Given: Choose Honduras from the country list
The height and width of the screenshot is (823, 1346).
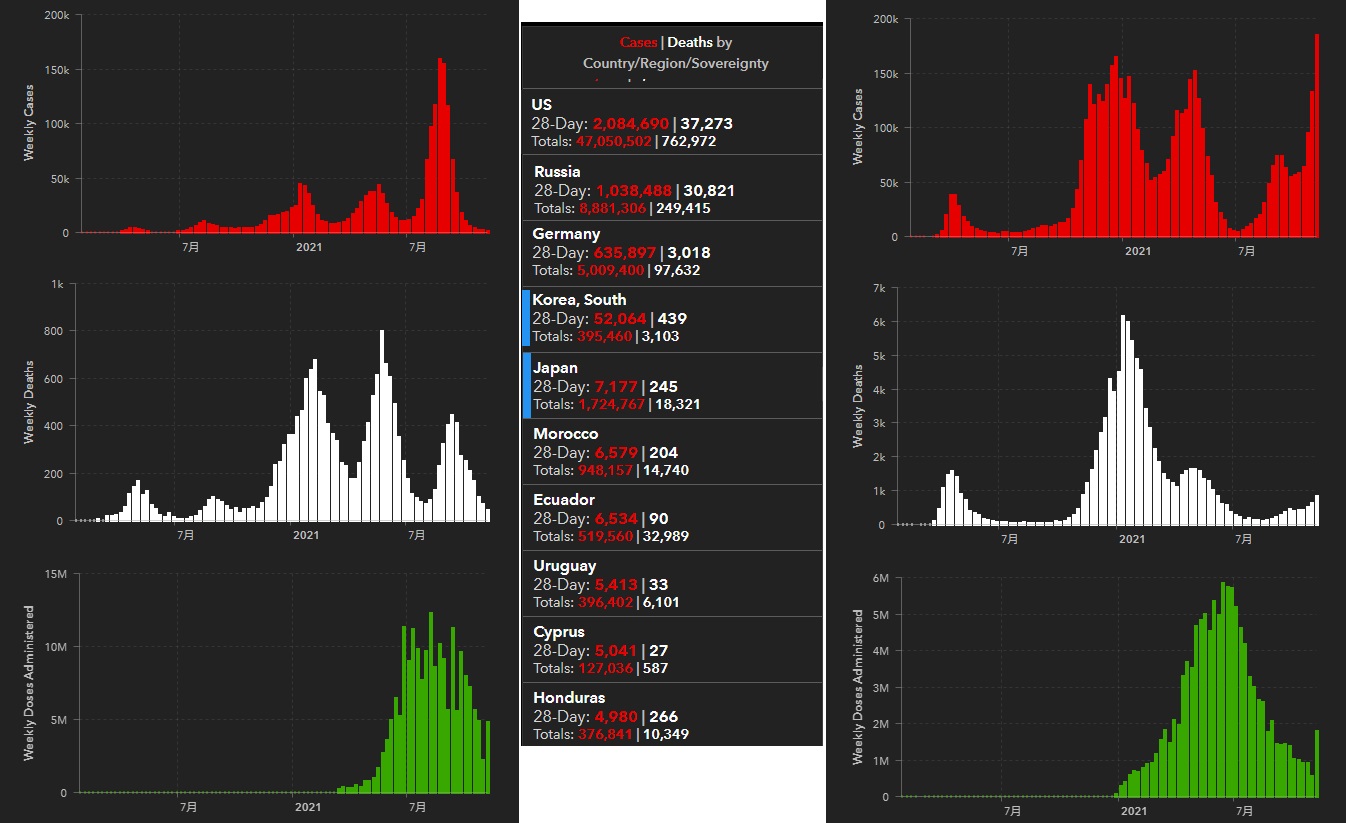Looking at the screenshot, I should (x=671, y=716).
